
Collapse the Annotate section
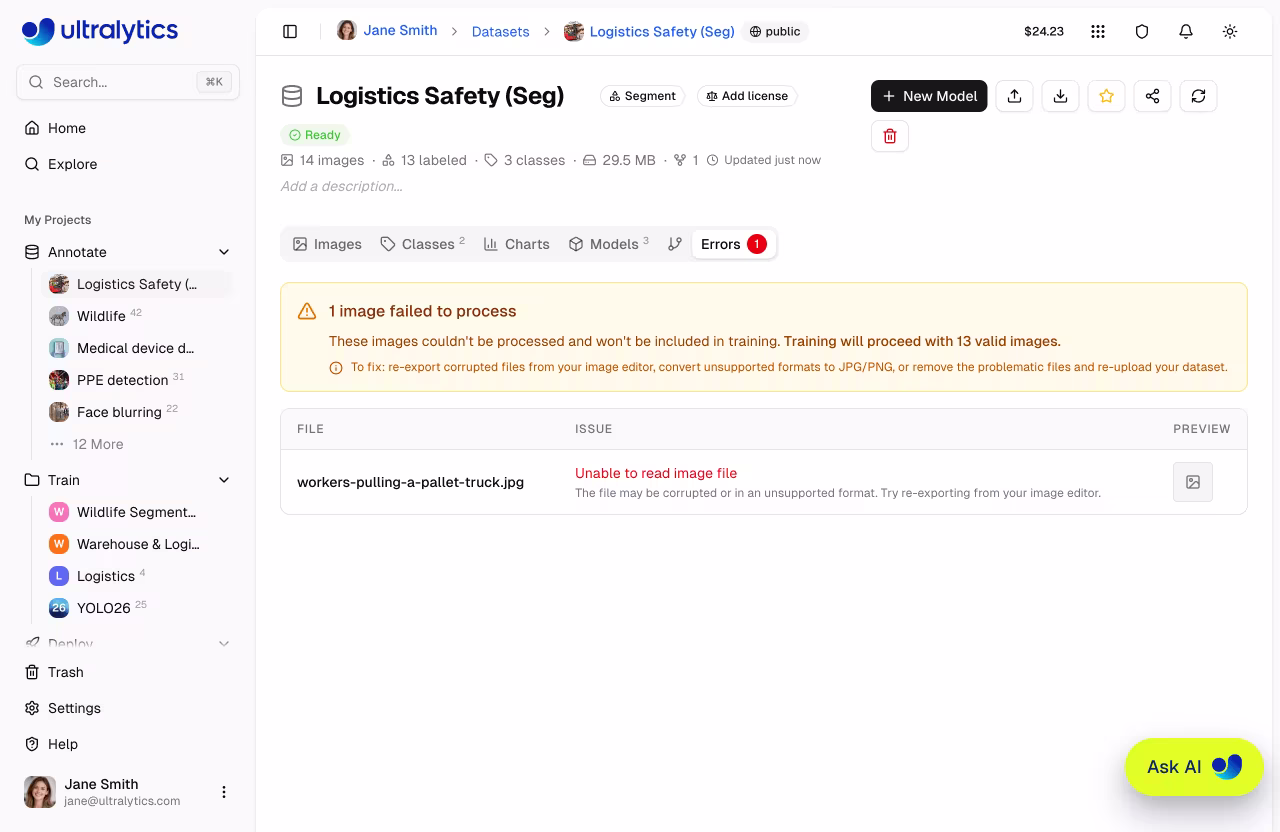224,252
